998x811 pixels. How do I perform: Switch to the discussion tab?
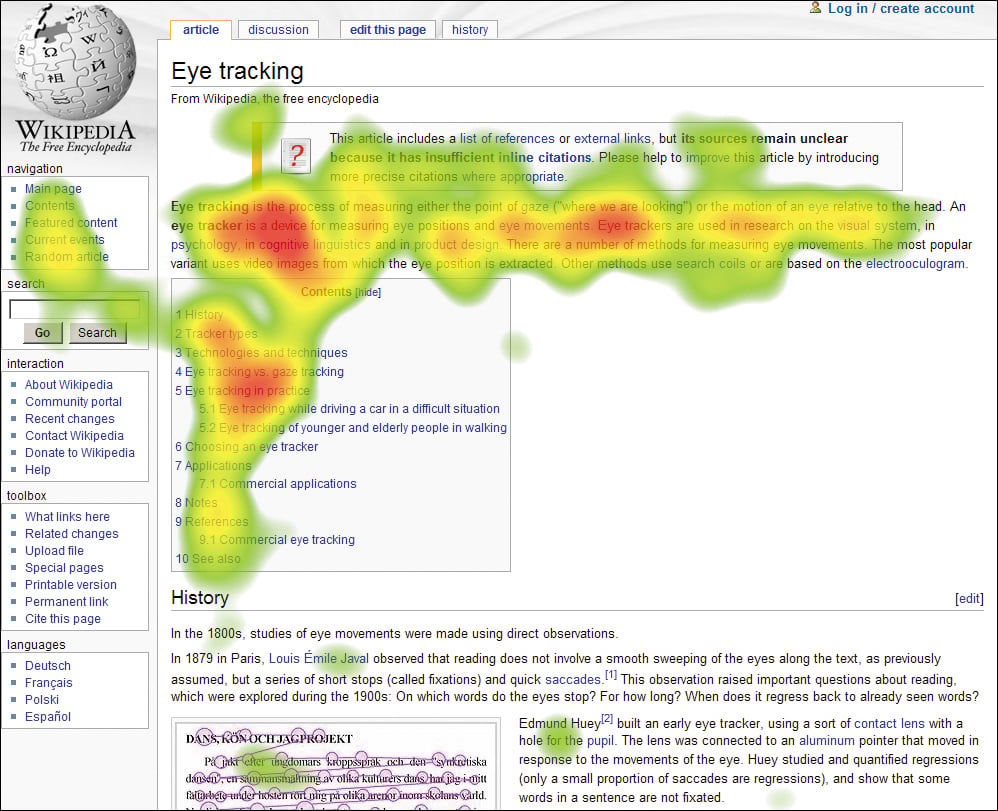click(278, 30)
